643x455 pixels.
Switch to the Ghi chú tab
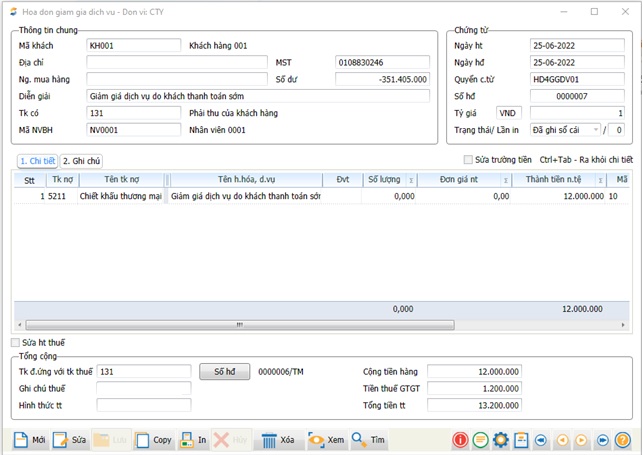(x=82, y=160)
